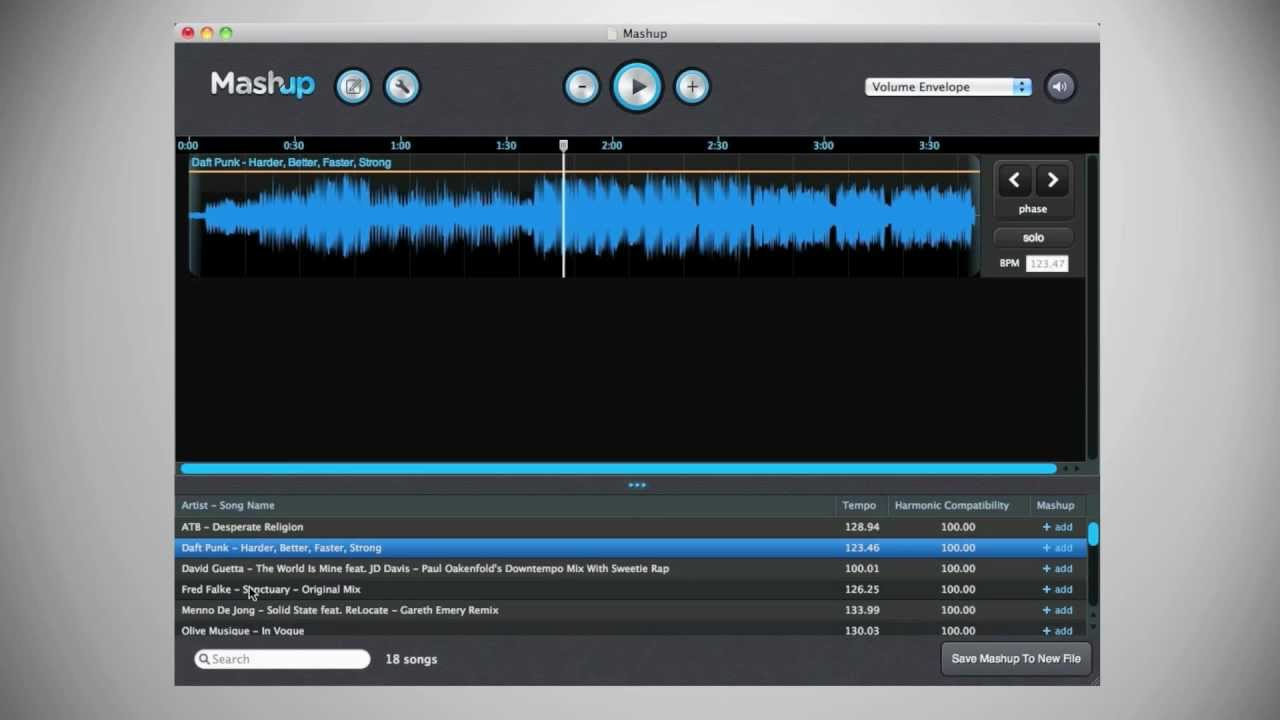Add ATB – Desperate Religion to mashup

click(x=1057, y=527)
